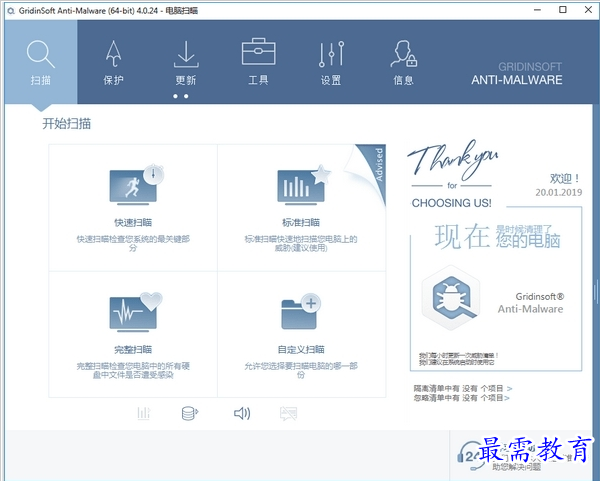Click the CHOOSING US! banner text
Image resolution: width=600 pixels, height=481 pixels.
coord(452,203)
